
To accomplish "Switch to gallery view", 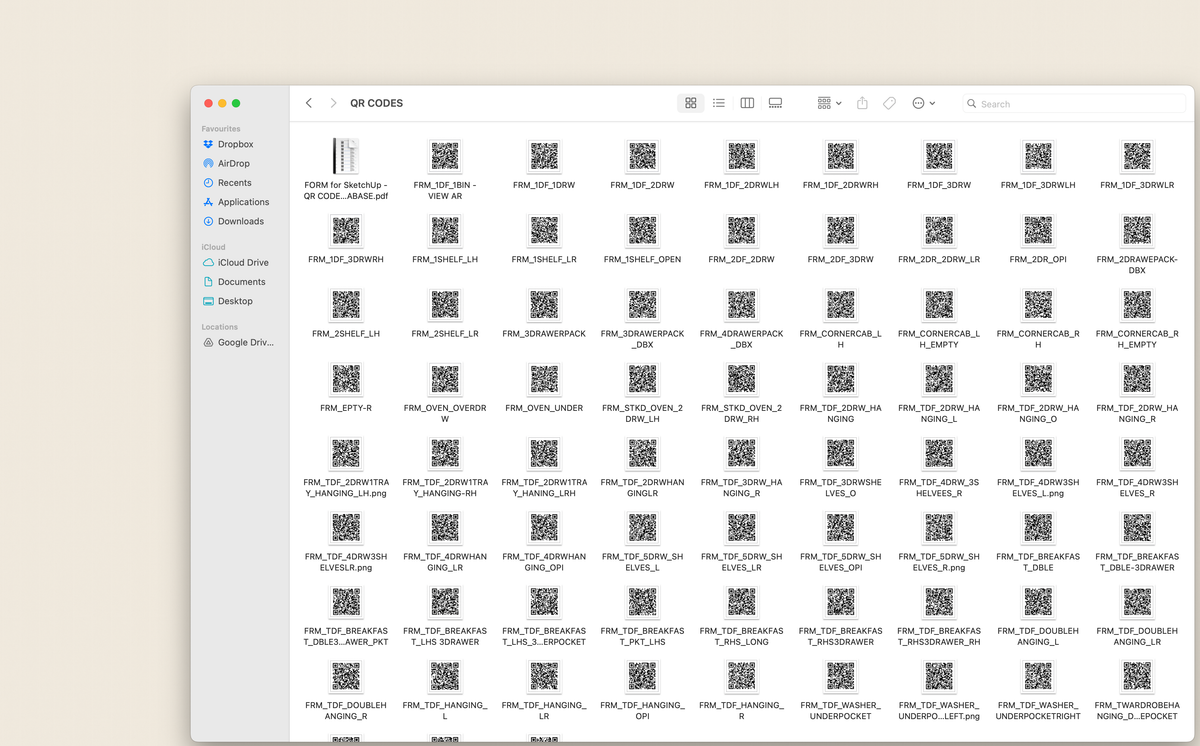I will point(775,103).
